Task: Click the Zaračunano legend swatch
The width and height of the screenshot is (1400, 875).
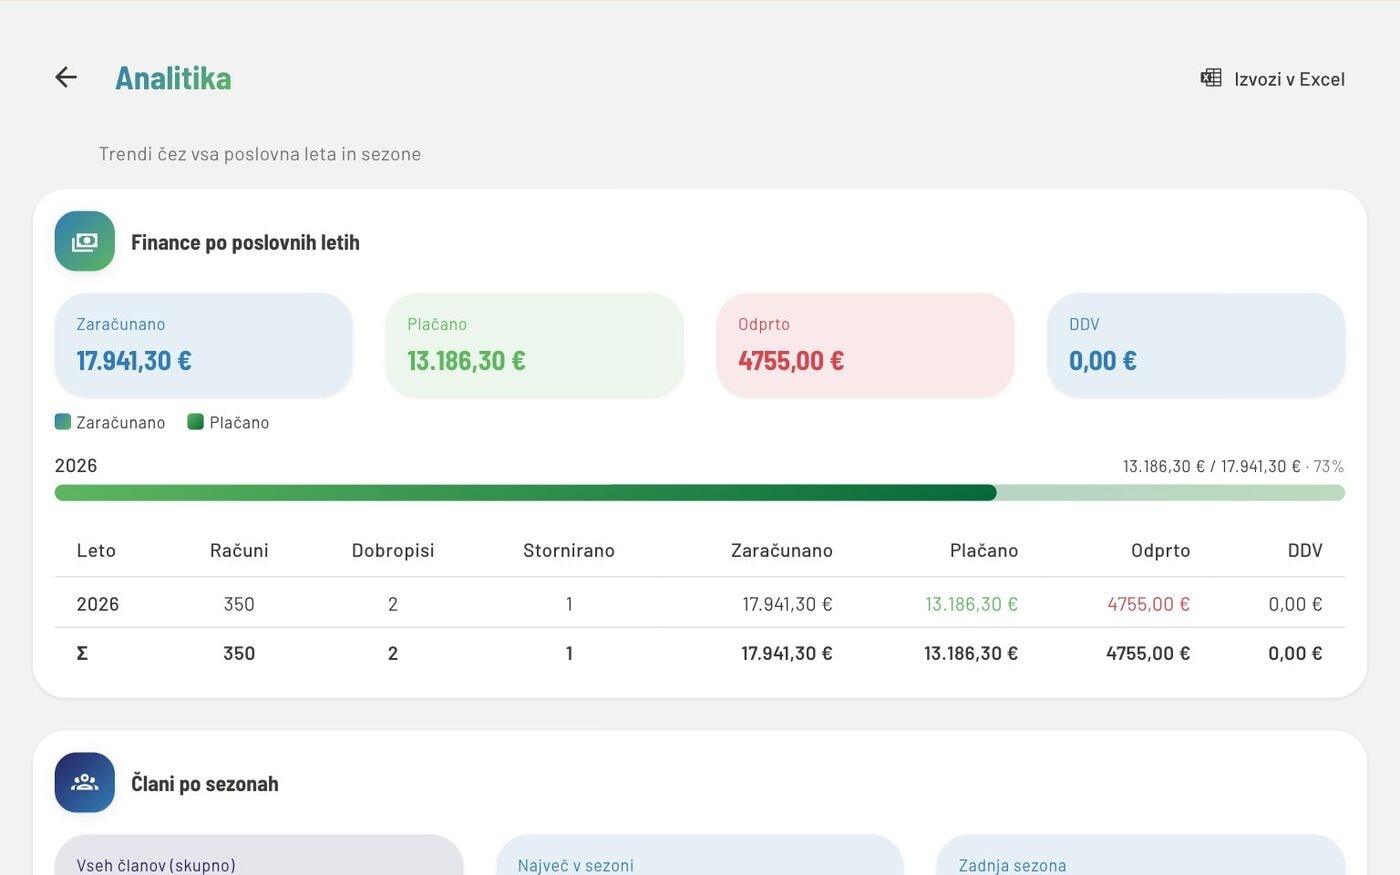Action: [x=63, y=422]
